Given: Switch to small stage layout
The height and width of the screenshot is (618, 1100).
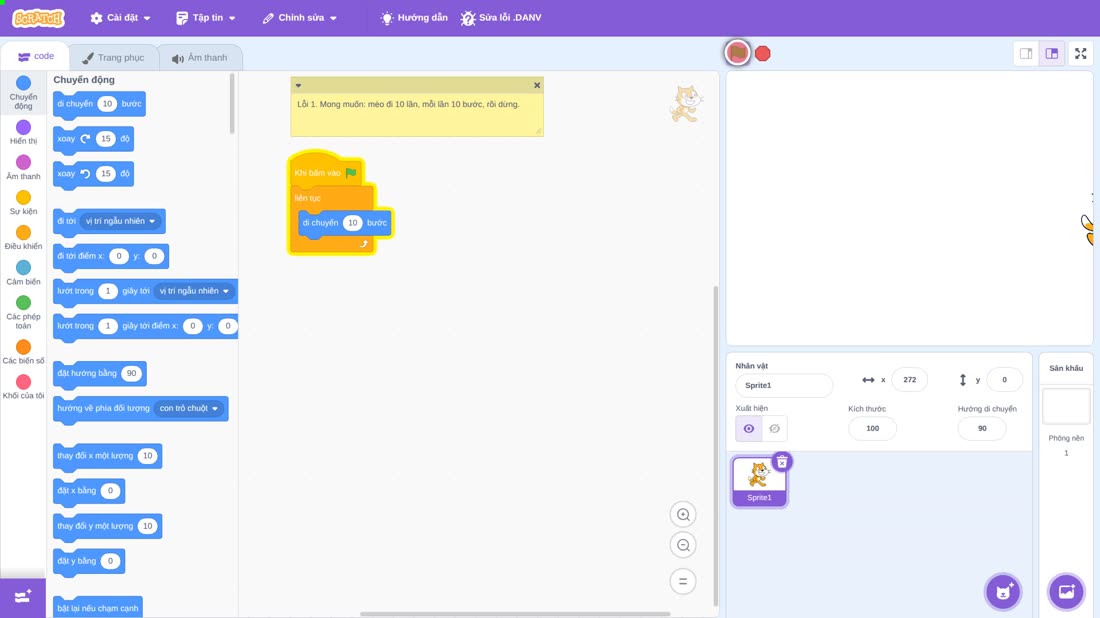Looking at the screenshot, I should pyautogui.click(x=1026, y=53).
